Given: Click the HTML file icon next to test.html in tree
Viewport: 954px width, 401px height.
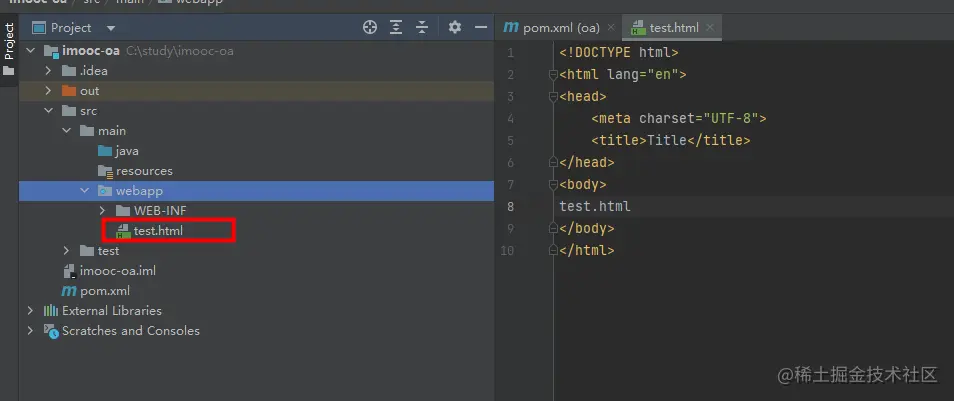Looking at the screenshot, I should 123,231.
